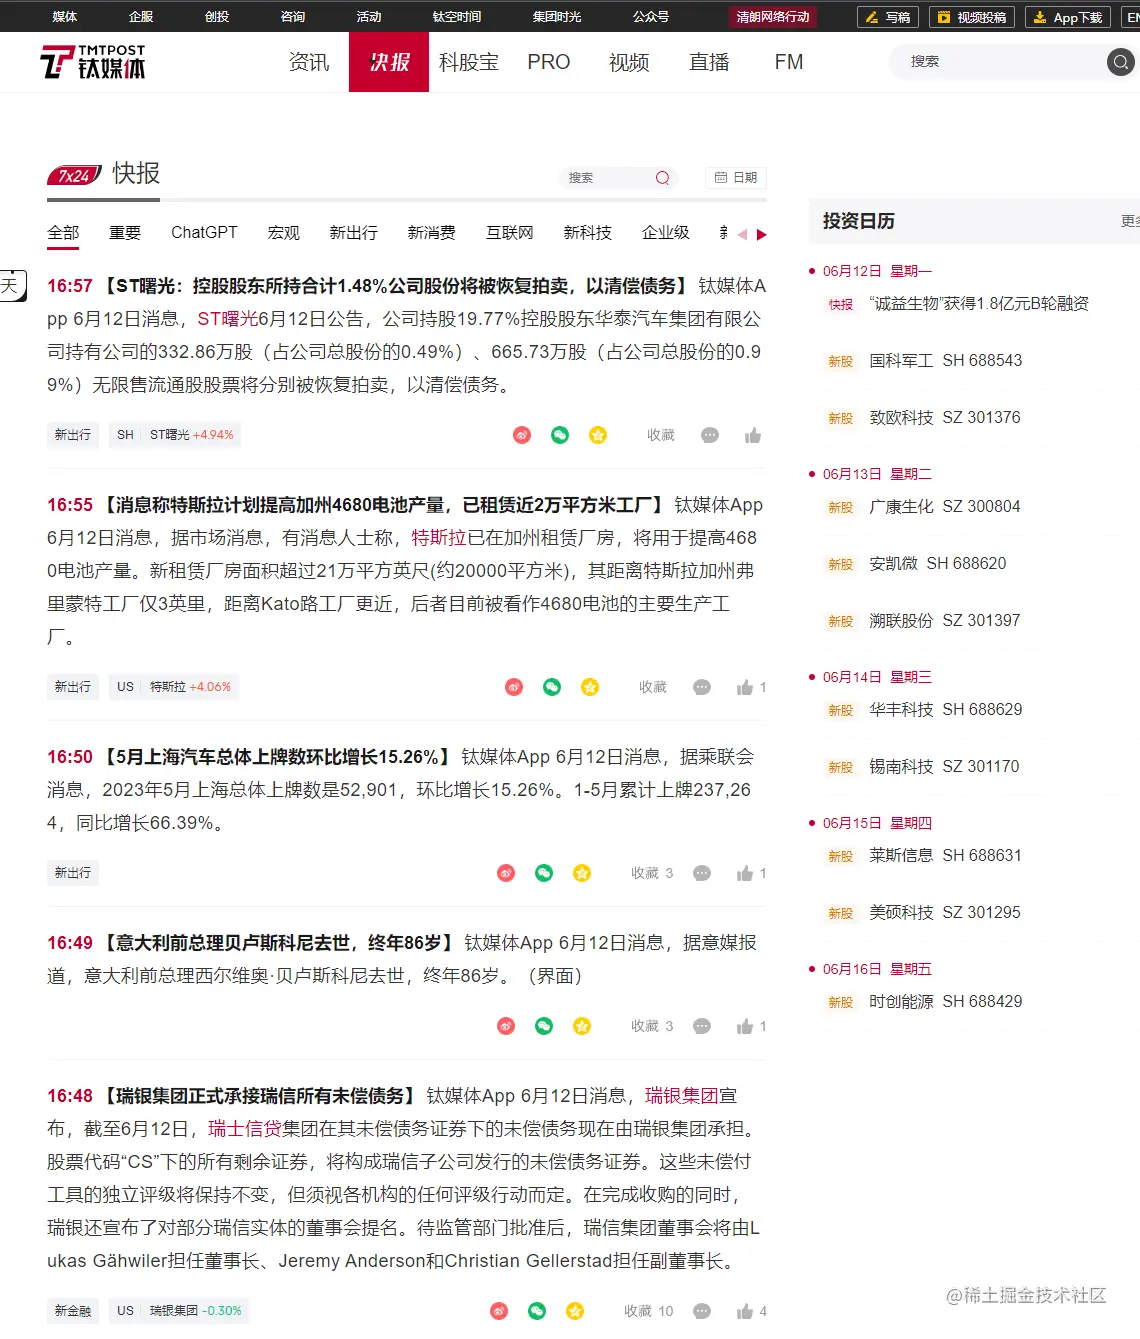Share 上海汽车上牌 news to WeChat
The image size is (1140, 1339).
pos(544,873)
